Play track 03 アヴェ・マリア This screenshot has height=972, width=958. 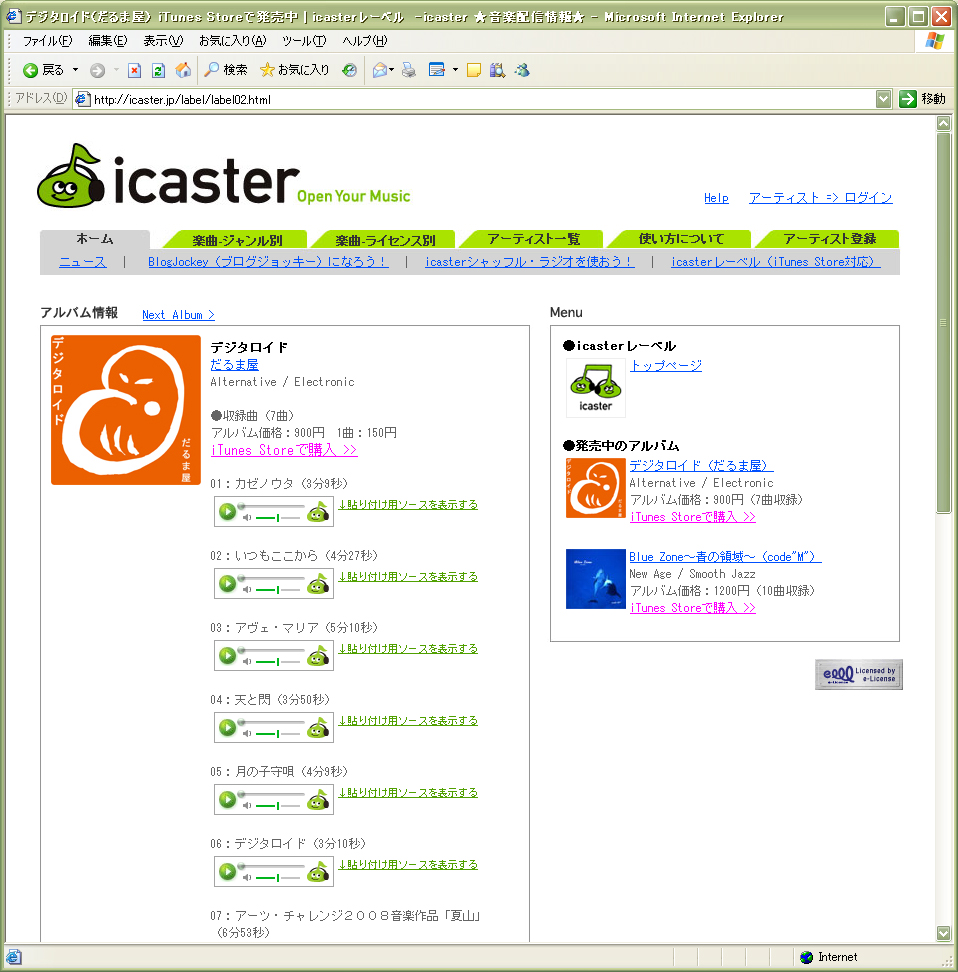coord(228,655)
